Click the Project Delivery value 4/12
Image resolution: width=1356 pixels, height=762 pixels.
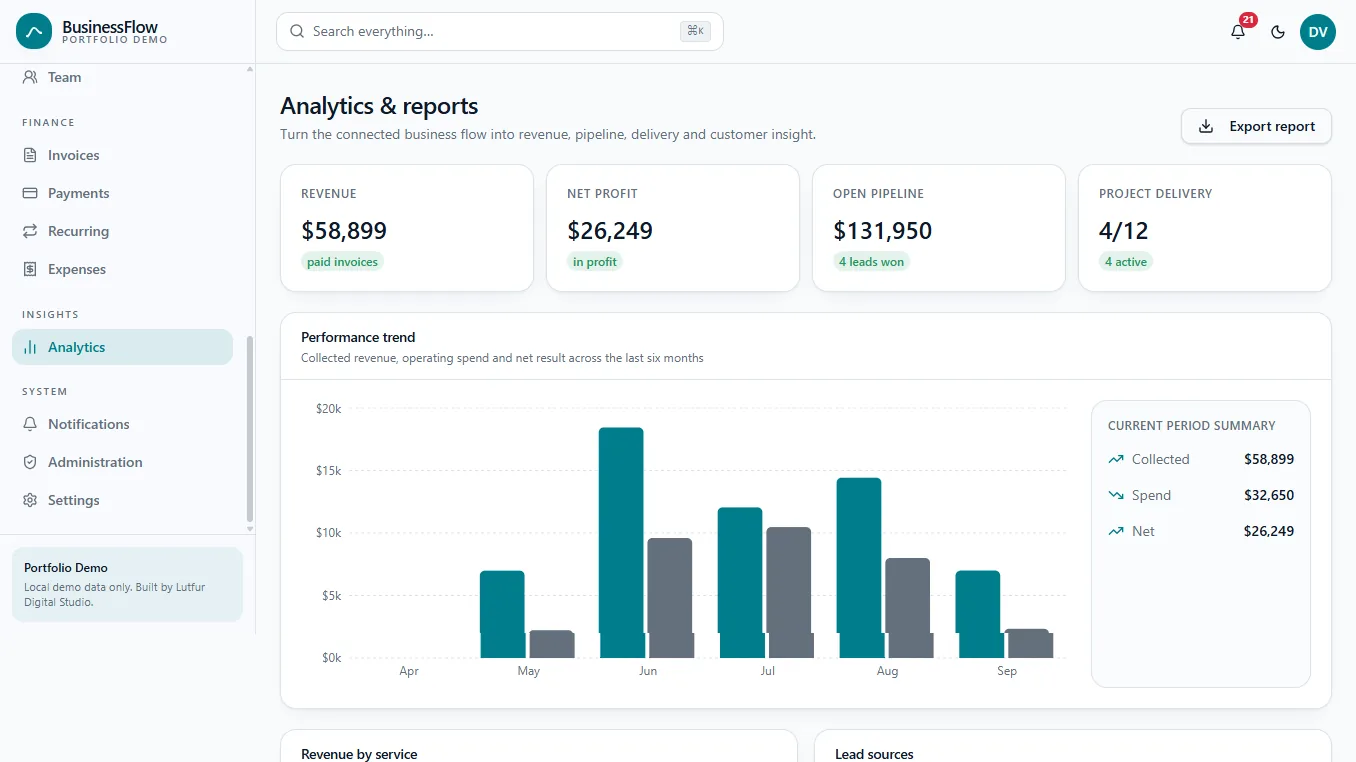pyautogui.click(x=1124, y=231)
